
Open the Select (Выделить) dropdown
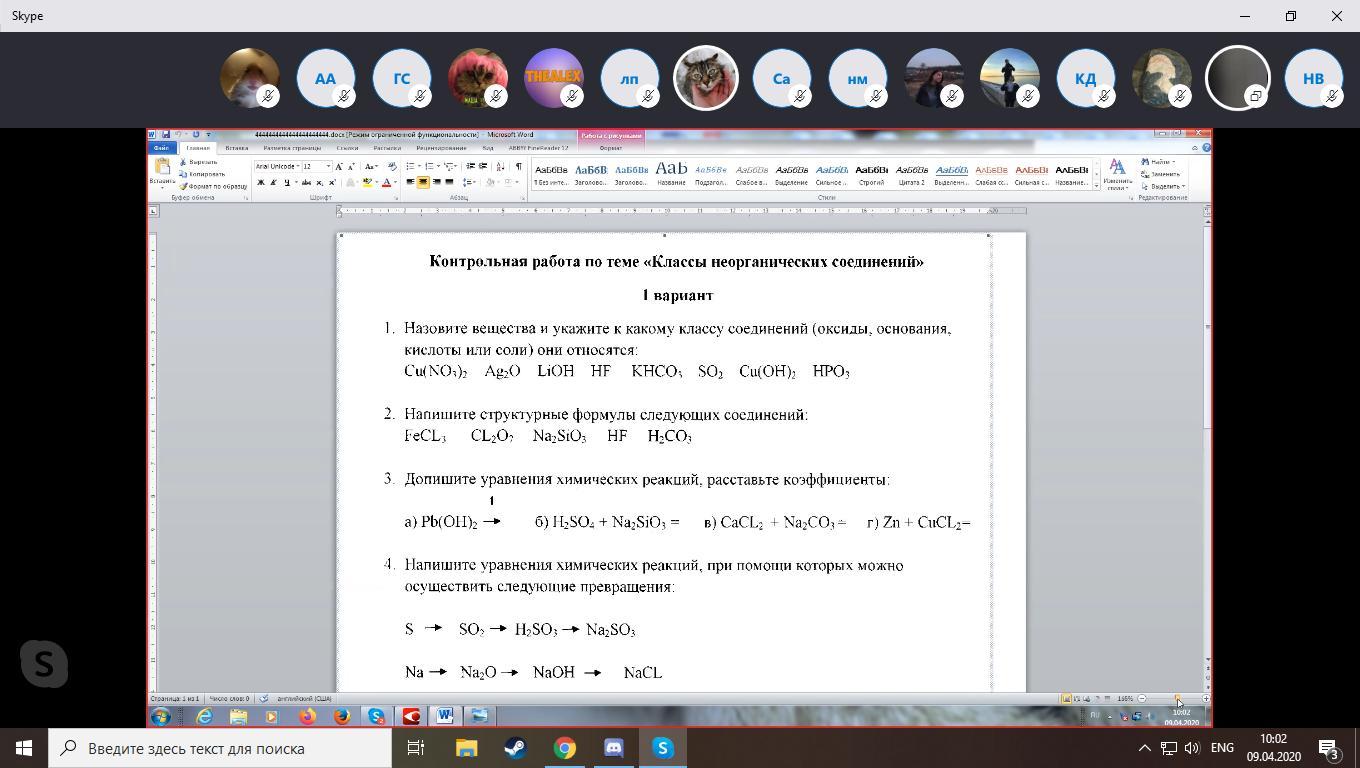(x=1163, y=186)
